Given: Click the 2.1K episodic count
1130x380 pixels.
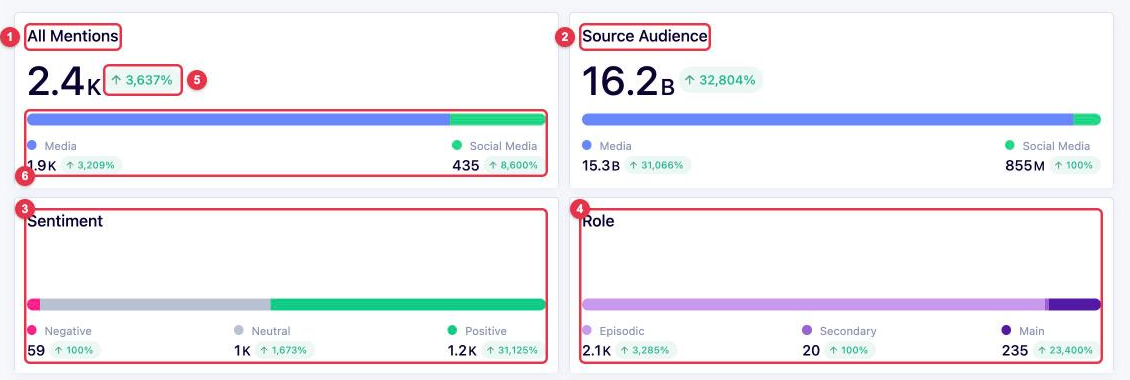Looking at the screenshot, I should coord(597,350).
